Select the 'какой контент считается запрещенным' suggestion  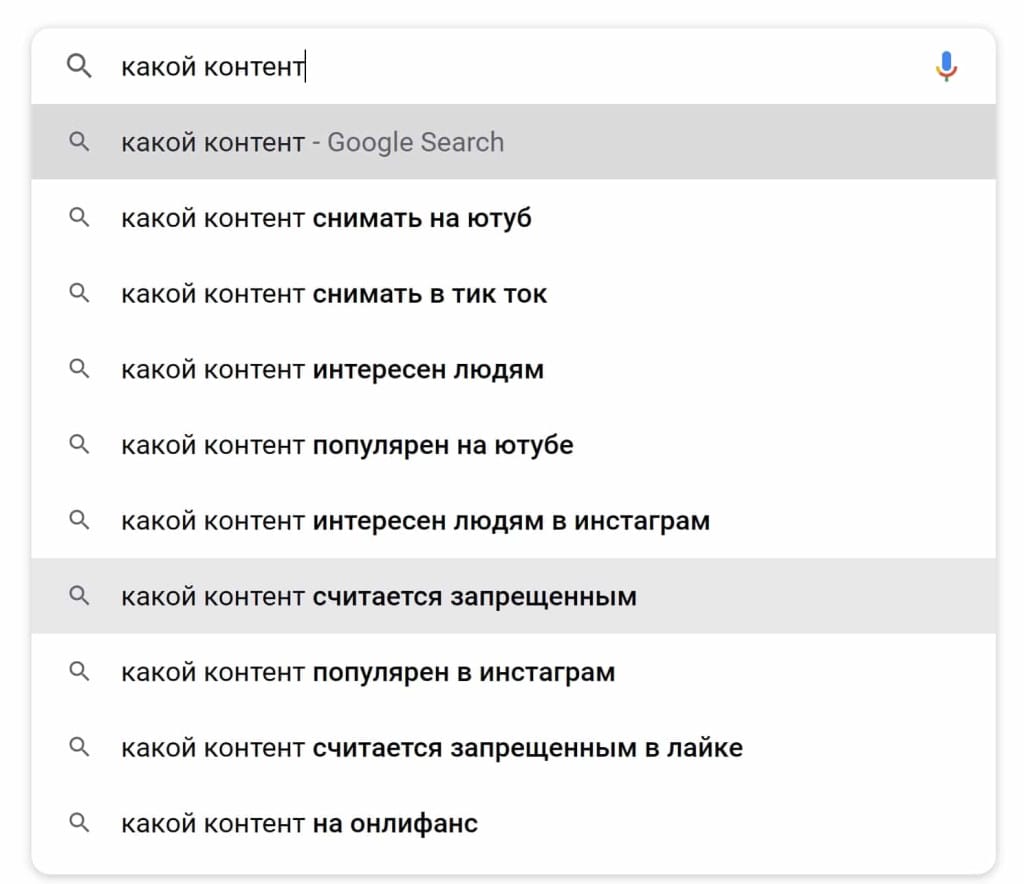click(x=378, y=596)
